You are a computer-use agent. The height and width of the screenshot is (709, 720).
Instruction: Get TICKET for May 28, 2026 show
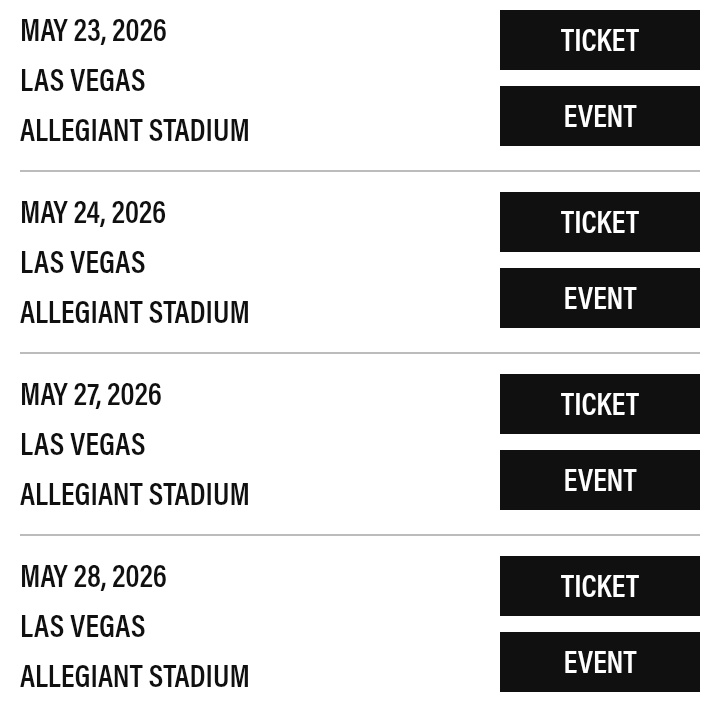coord(600,586)
